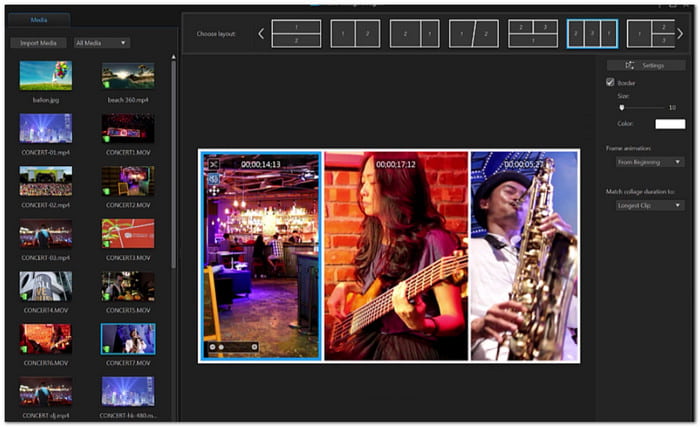Click the 00;00;05;27 timecode on saxophone clip
Image resolution: width=700 pixels, height=427 pixels.
[524, 164]
